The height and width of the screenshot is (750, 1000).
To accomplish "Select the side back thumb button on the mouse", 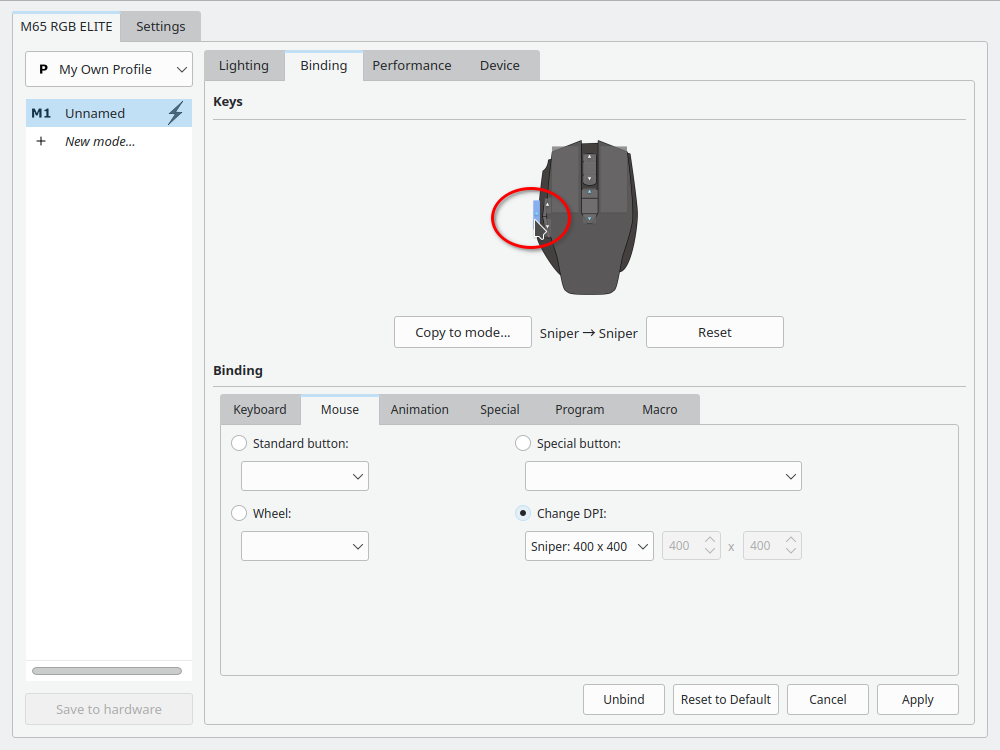I will [548, 227].
